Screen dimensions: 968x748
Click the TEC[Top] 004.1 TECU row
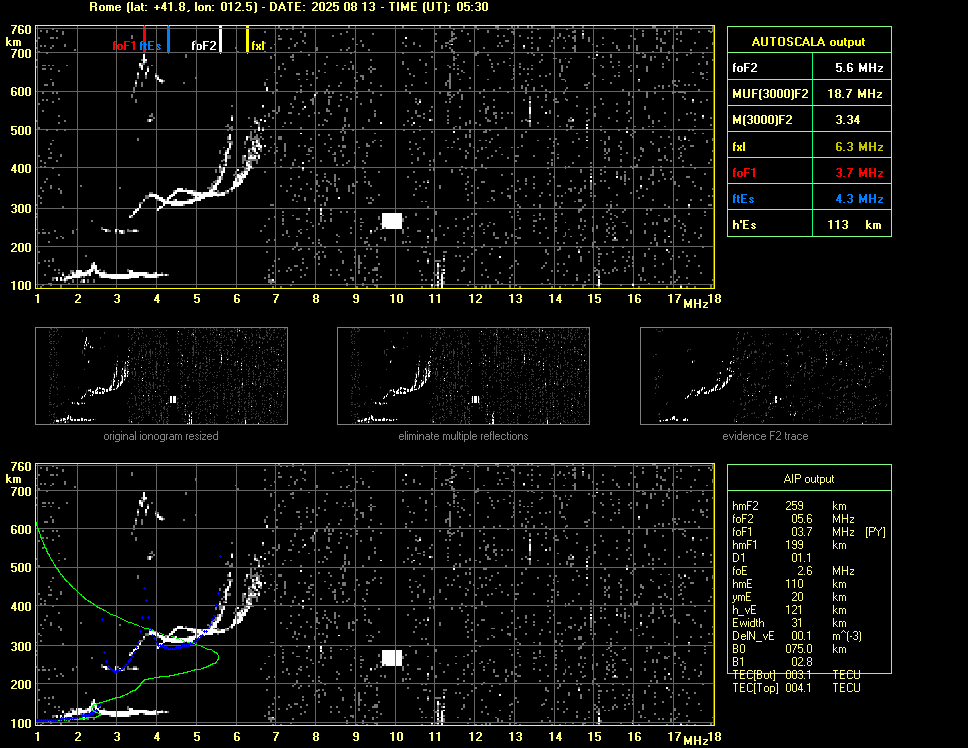pos(796,688)
